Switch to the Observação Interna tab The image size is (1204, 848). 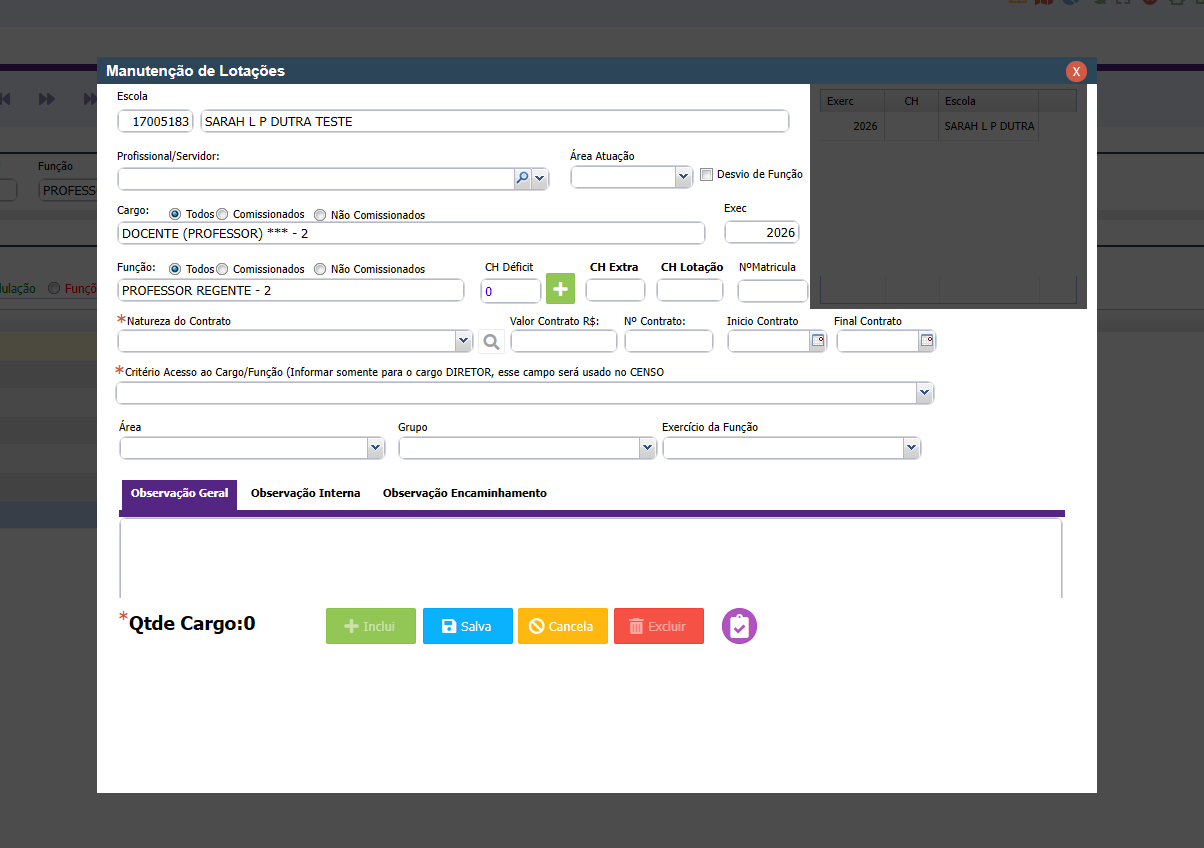point(305,493)
